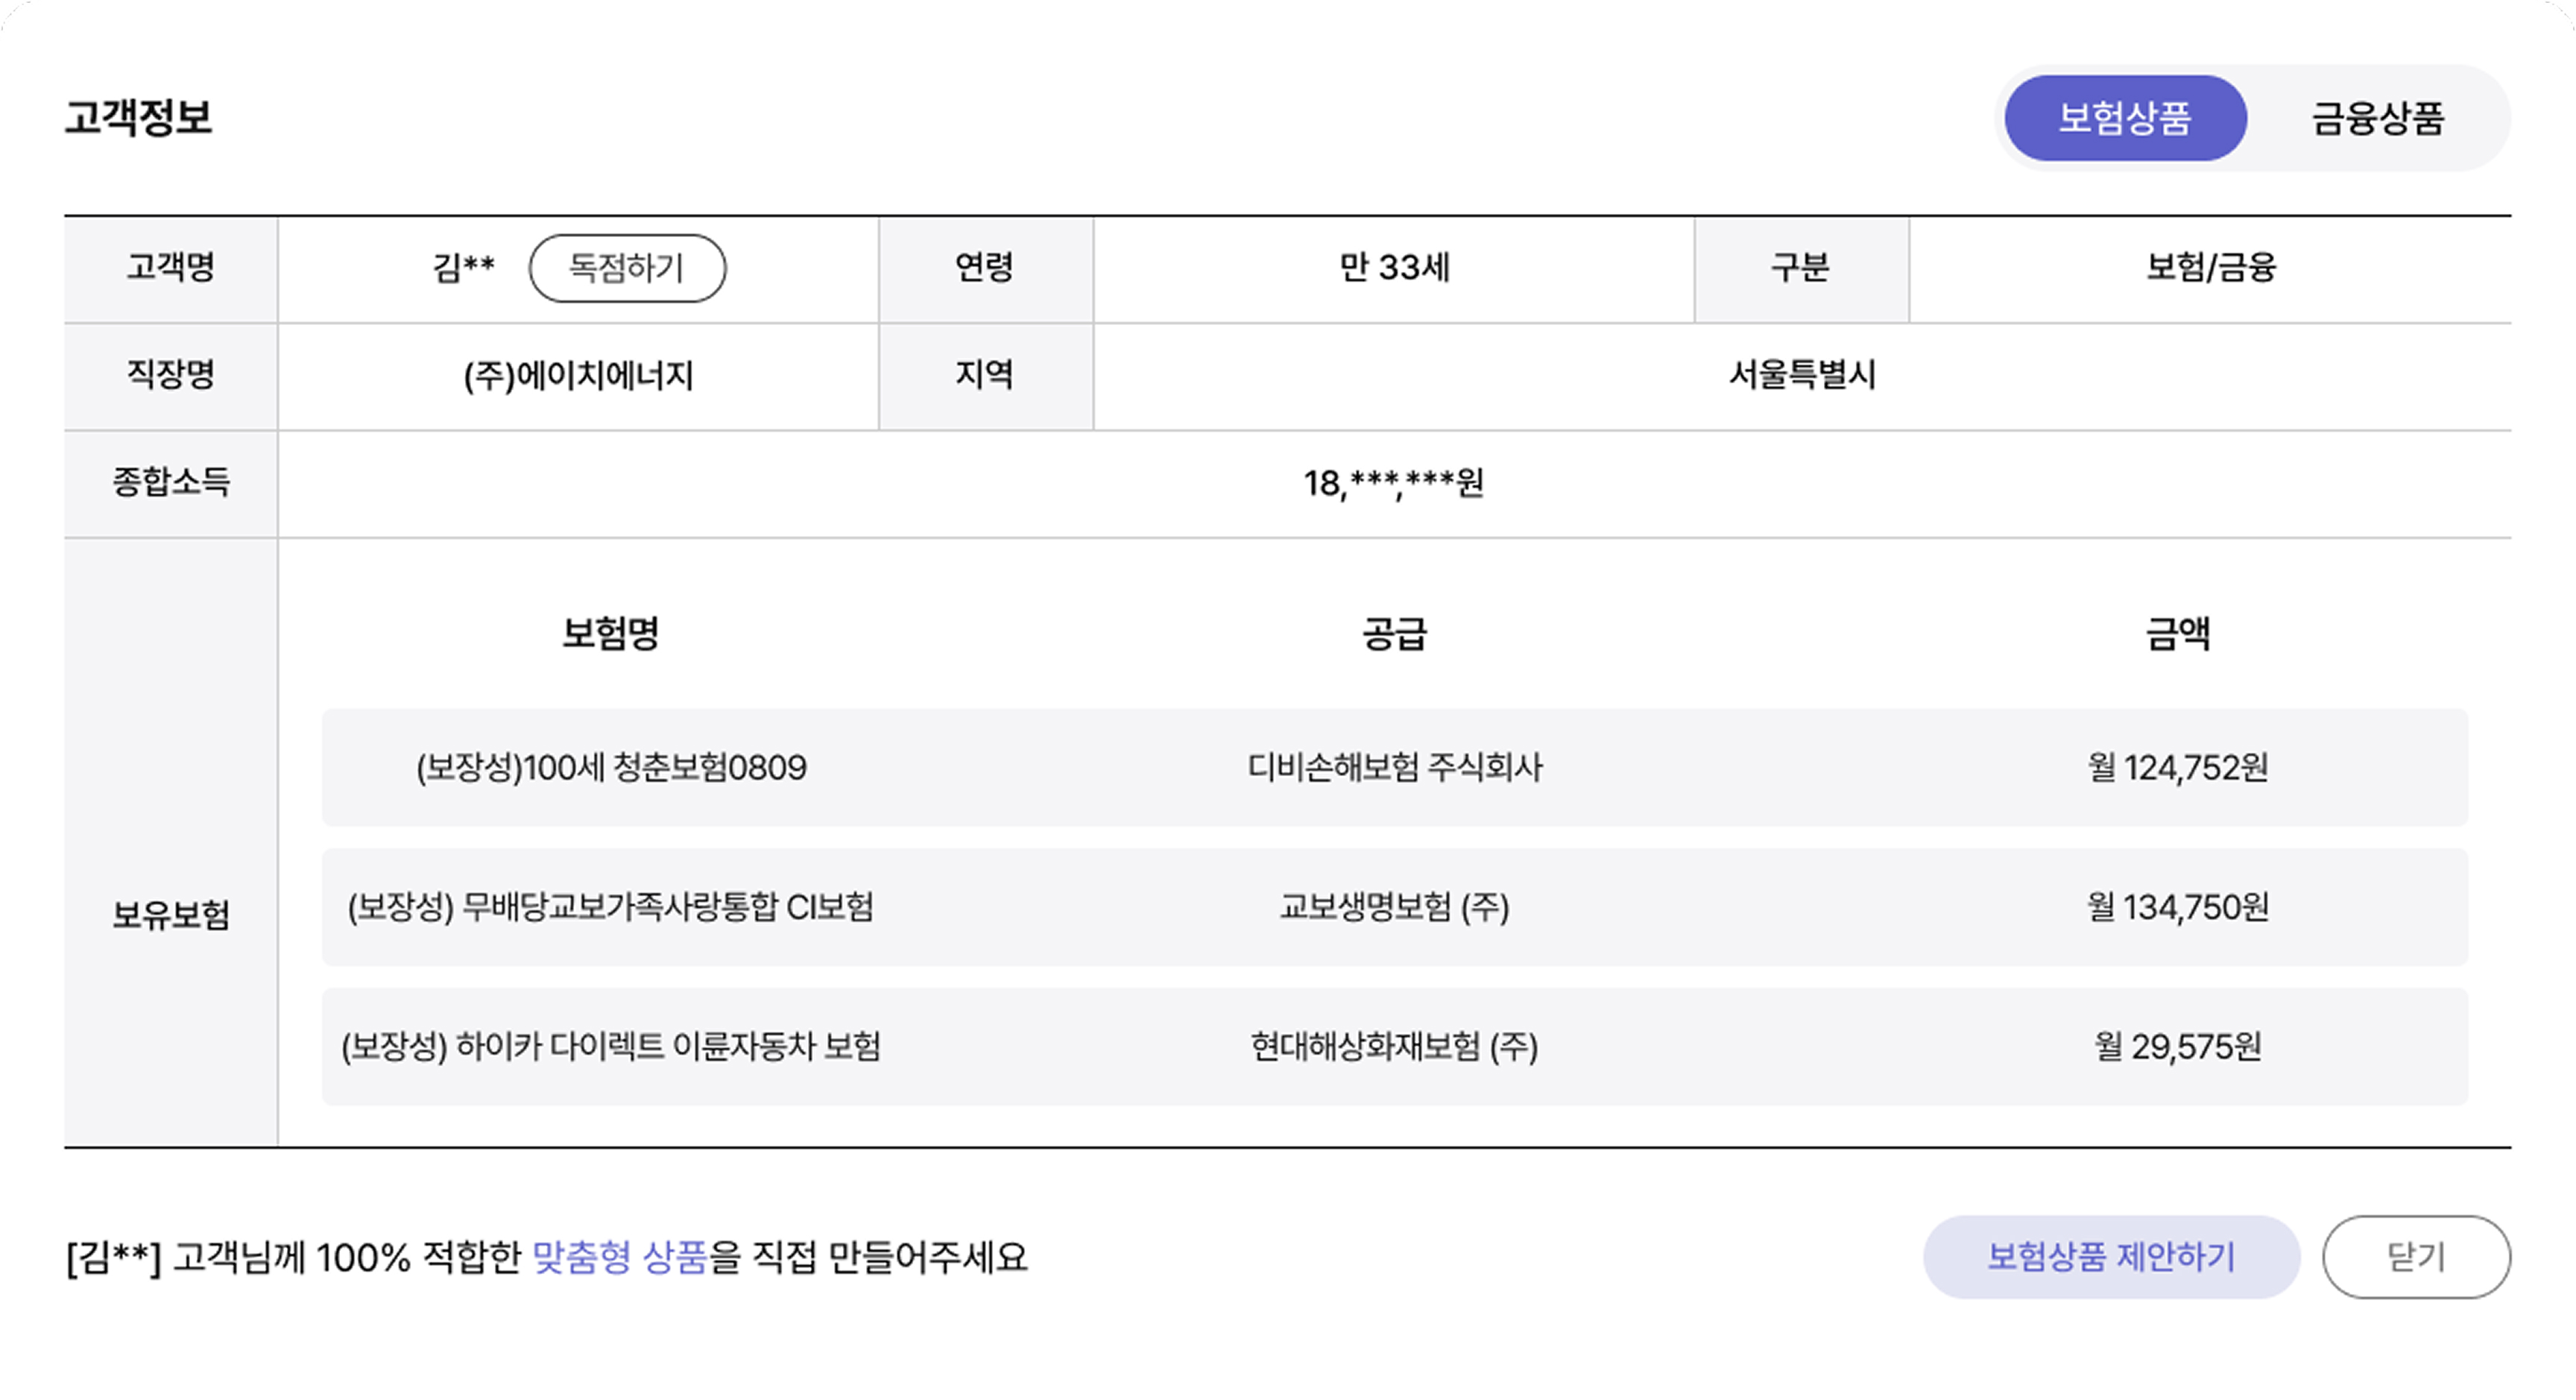Click the 공급 column header

tap(1394, 633)
